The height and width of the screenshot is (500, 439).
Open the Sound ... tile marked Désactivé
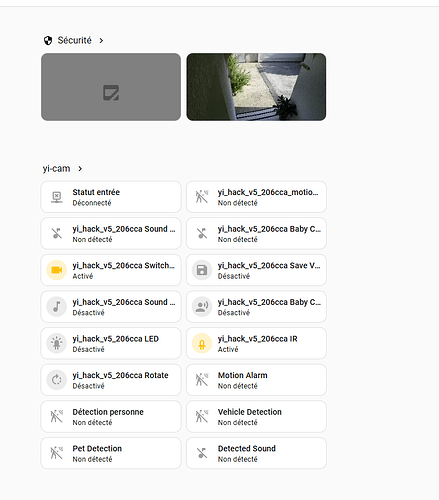pyautogui.click(x=124, y=302)
